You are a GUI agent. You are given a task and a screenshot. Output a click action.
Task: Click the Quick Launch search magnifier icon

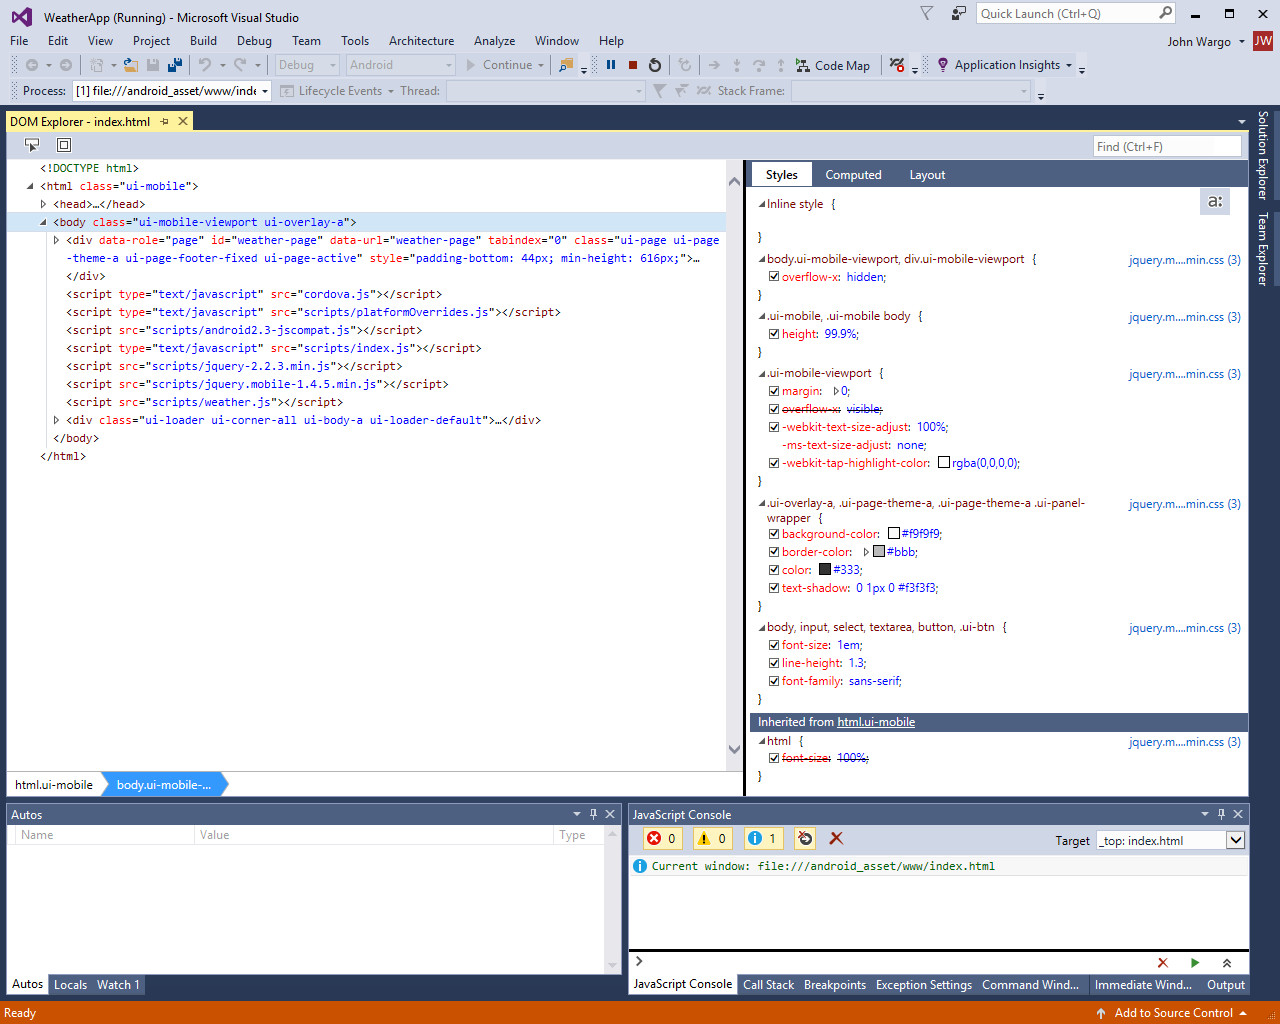click(x=1165, y=13)
